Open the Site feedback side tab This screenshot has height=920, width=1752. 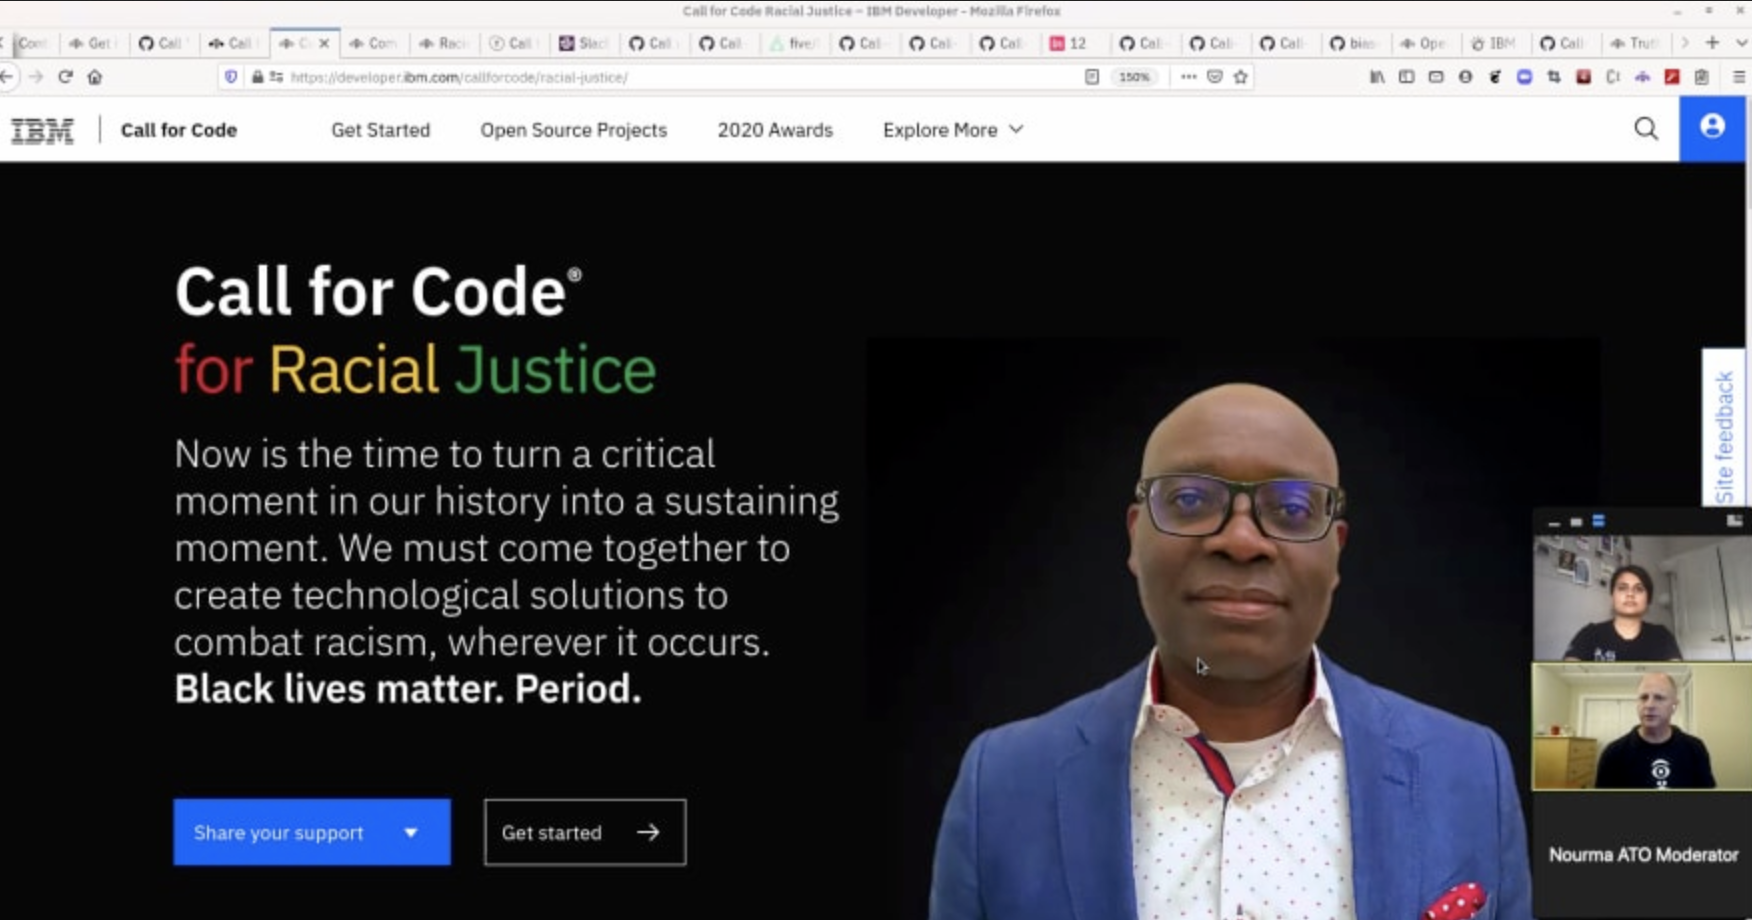[1724, 428]
